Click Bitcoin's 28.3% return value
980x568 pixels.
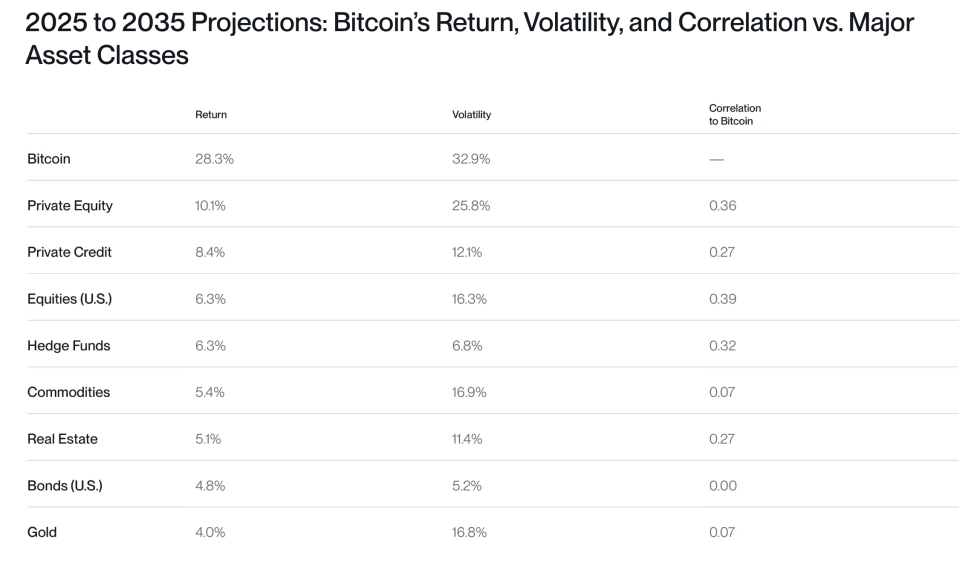214,159
